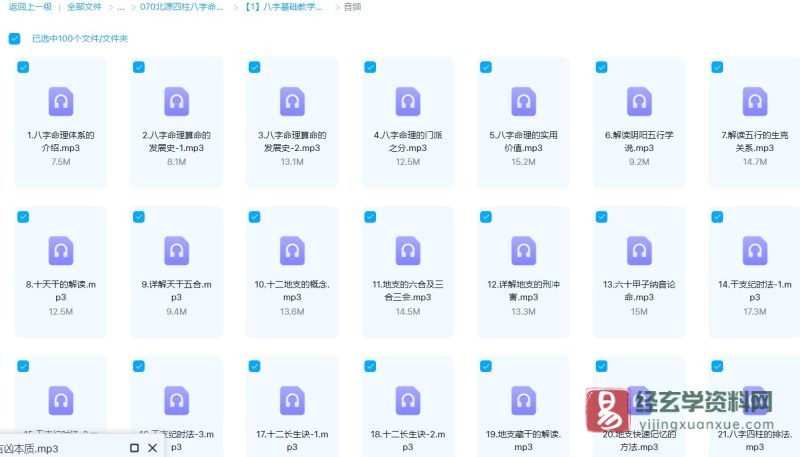
Task: Click the 17.十二长生诀-1.mp3 audio icon
Action: point(292,400)
